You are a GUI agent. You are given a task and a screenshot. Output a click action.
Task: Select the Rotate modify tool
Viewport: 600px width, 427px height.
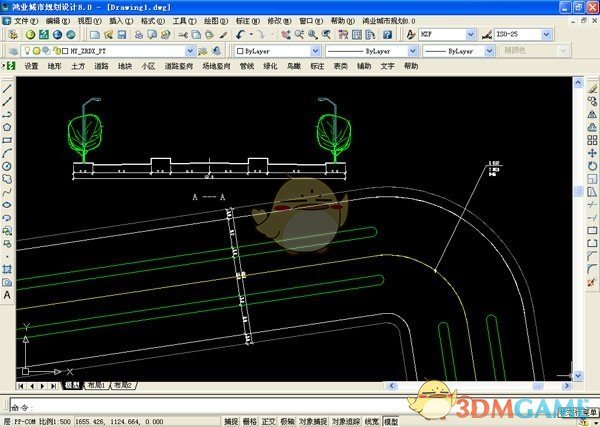(x=592, y=166)
